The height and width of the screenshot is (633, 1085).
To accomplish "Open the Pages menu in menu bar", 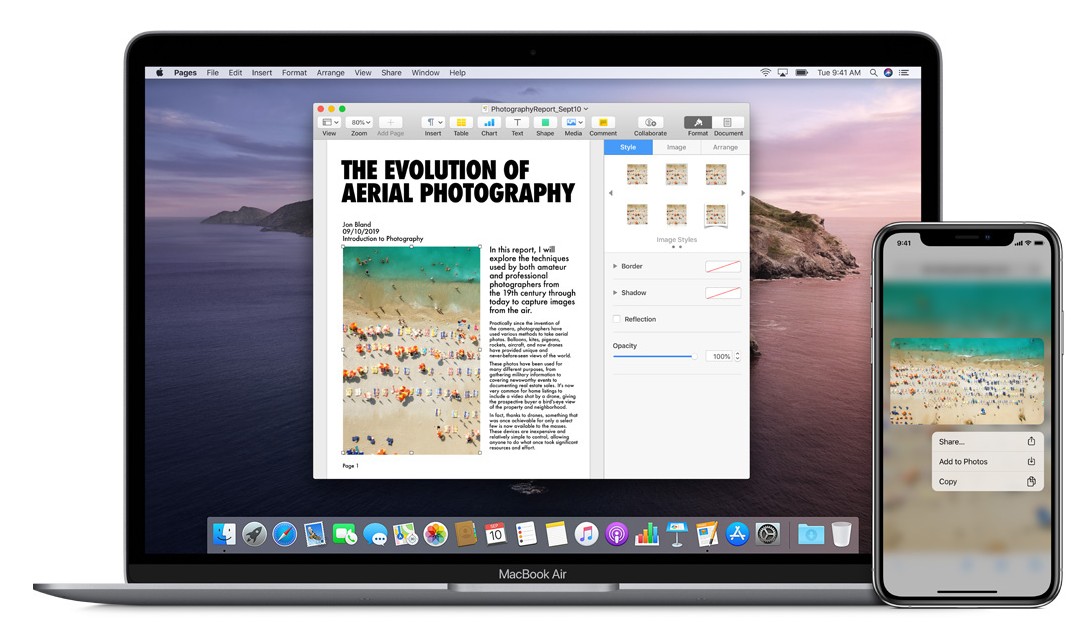I will [x=185, y=72].
